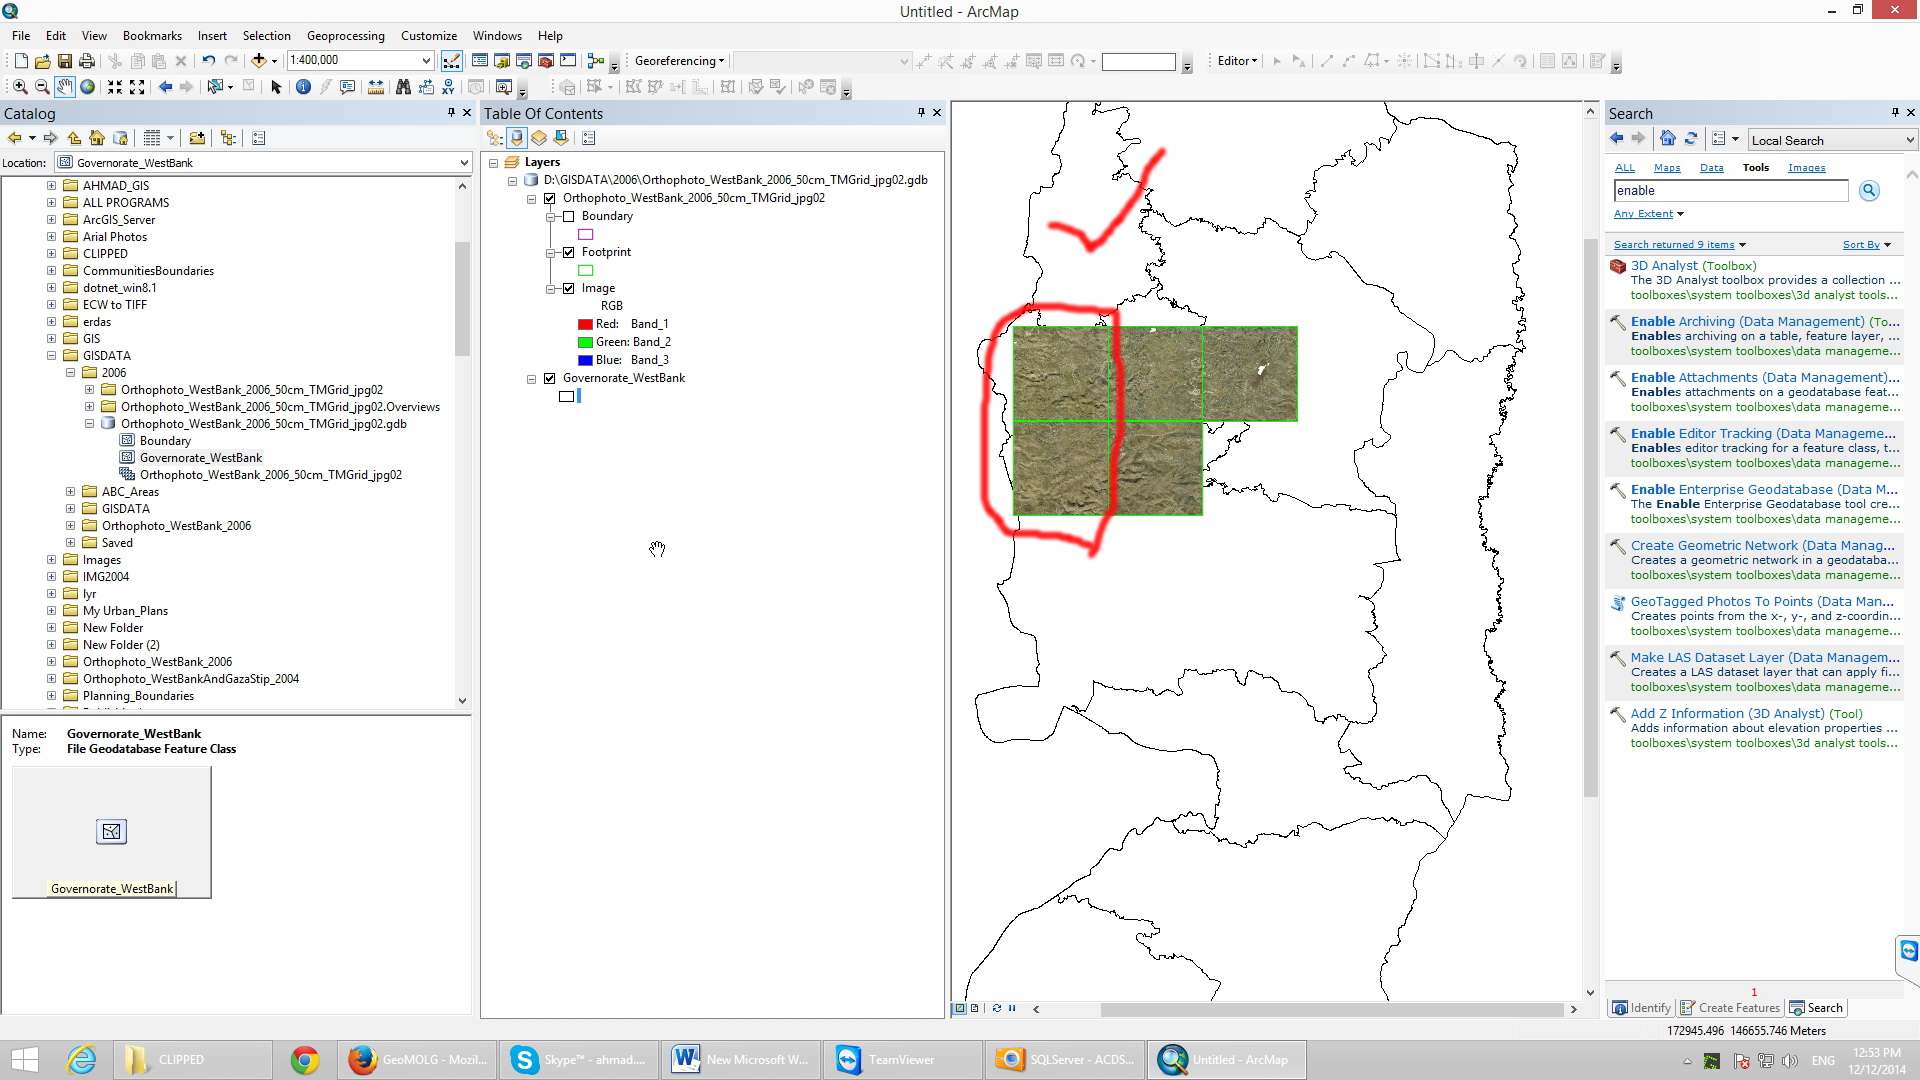Viewport: 1920px width, 1080px height.
Task: Click the Go To XY tool
Action: [x=449, y=87]
